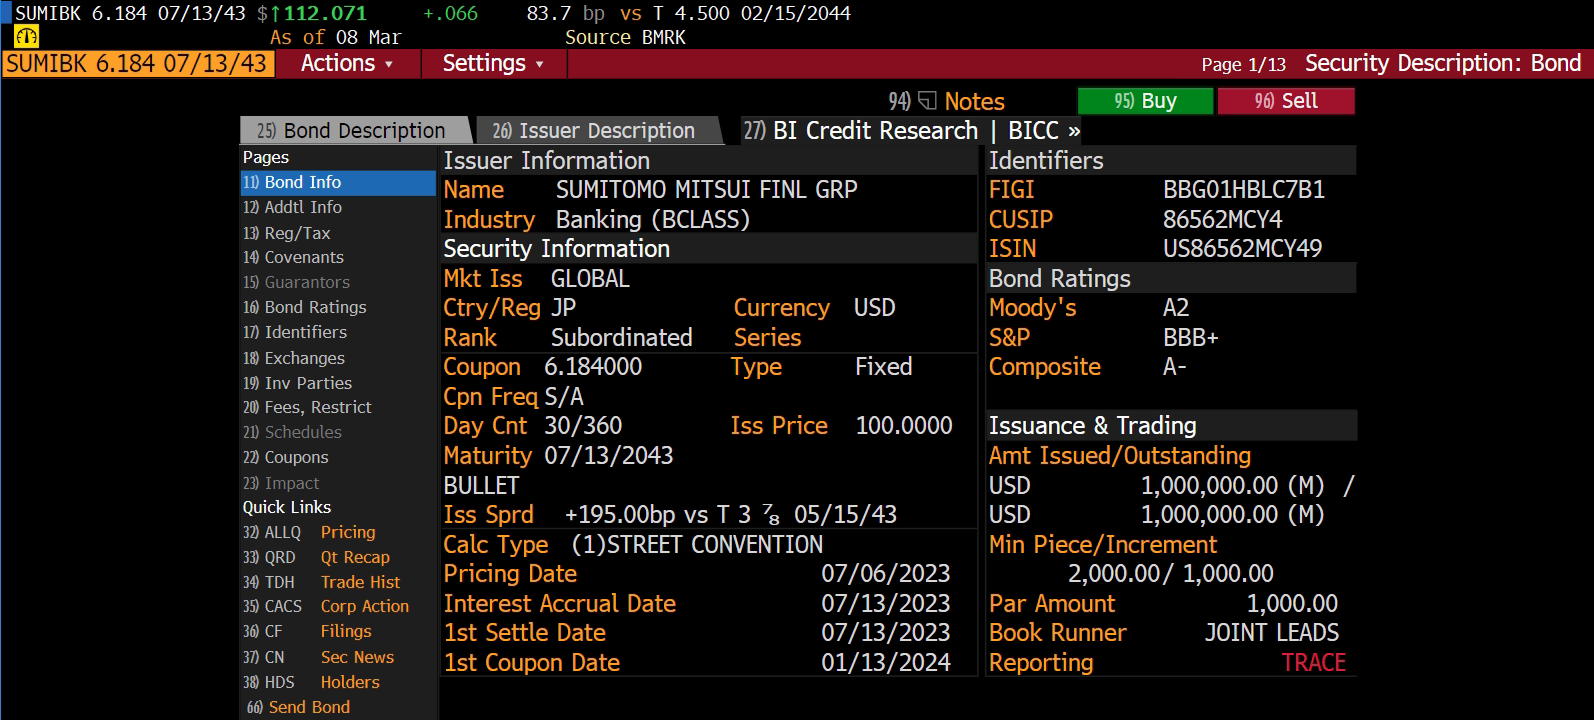Click the Pricing Date value 07/06/2023

point(886,574)
